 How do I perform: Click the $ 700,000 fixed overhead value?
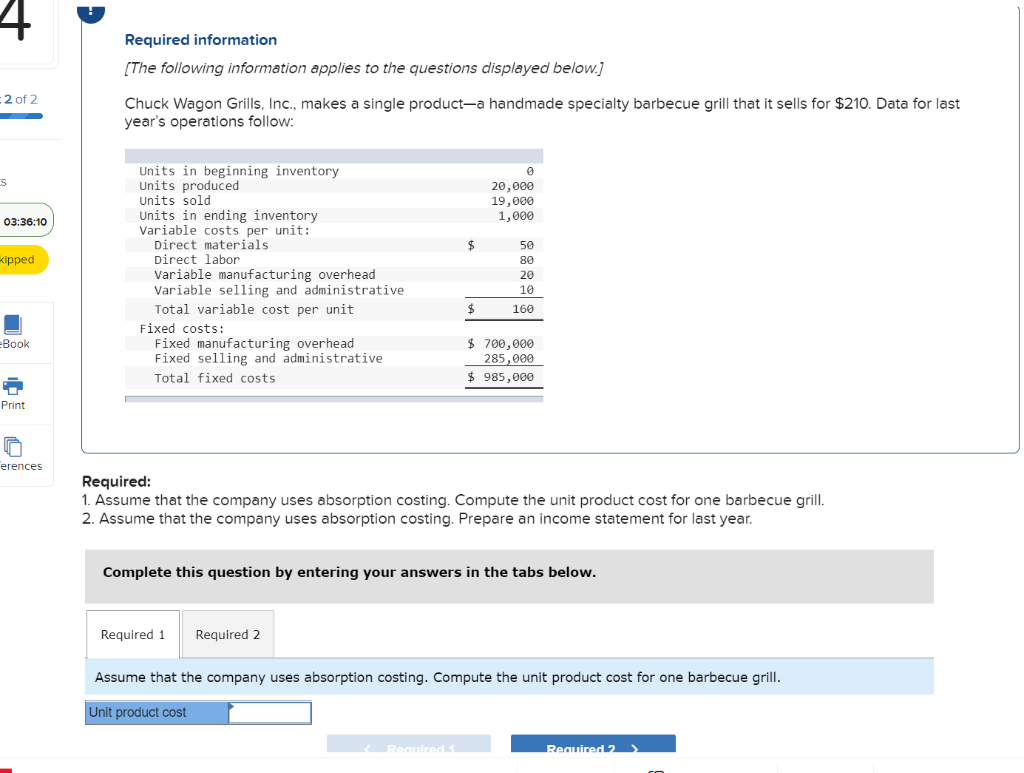501,343
